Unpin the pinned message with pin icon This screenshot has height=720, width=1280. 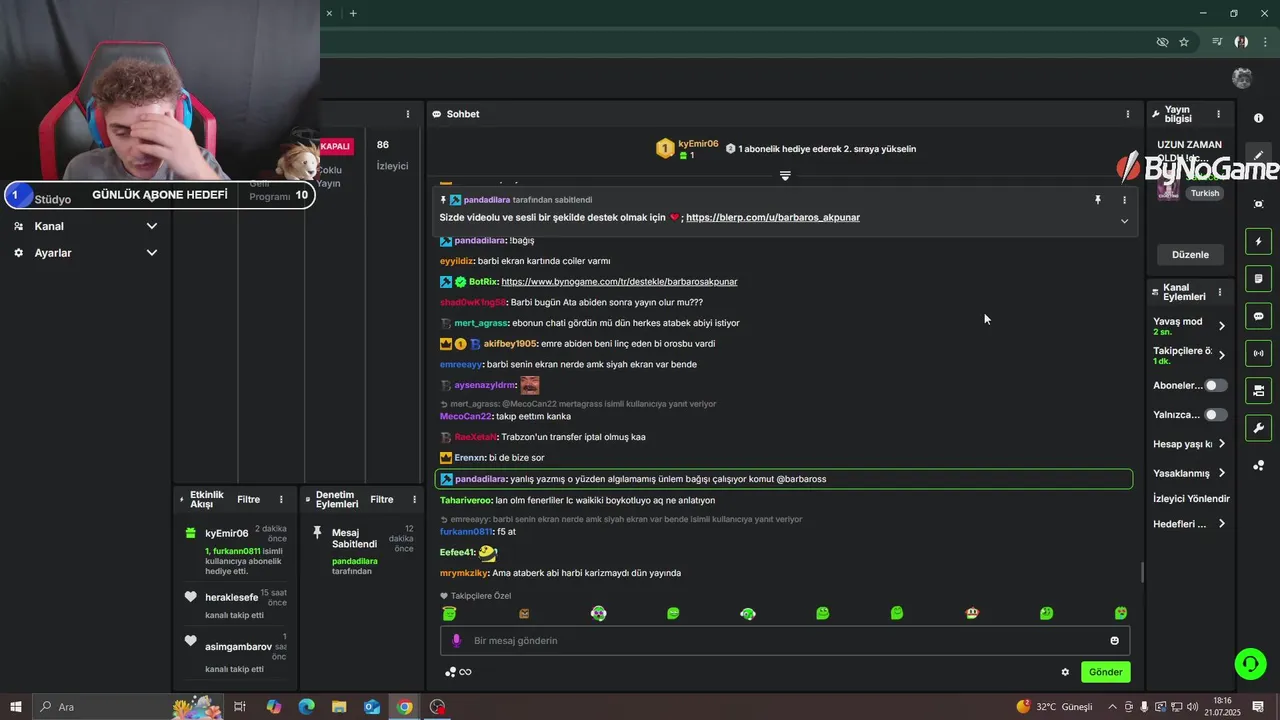(1097, 200)
